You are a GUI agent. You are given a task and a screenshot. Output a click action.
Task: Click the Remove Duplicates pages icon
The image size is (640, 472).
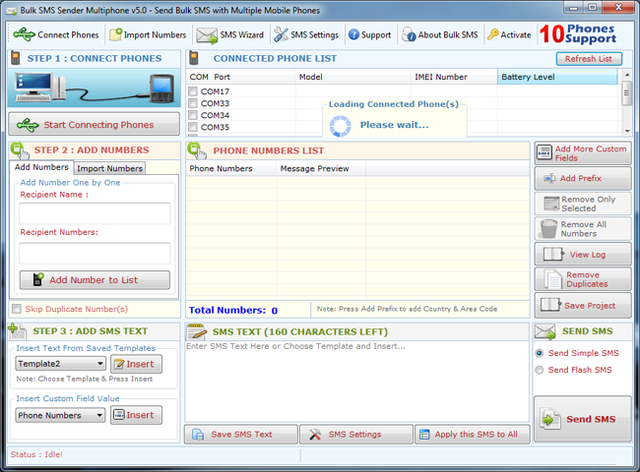click(x=552, y=279)
